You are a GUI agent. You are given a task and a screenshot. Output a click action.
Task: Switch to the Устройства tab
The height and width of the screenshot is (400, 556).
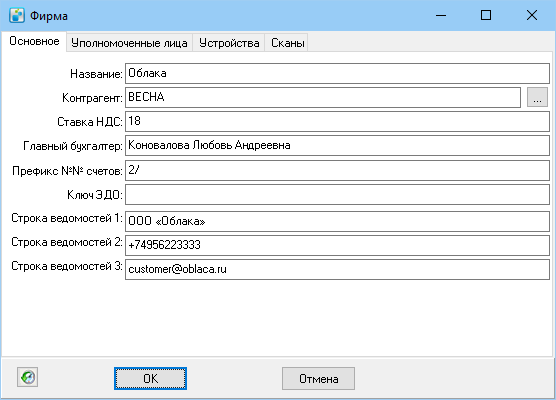coord(229,43)
